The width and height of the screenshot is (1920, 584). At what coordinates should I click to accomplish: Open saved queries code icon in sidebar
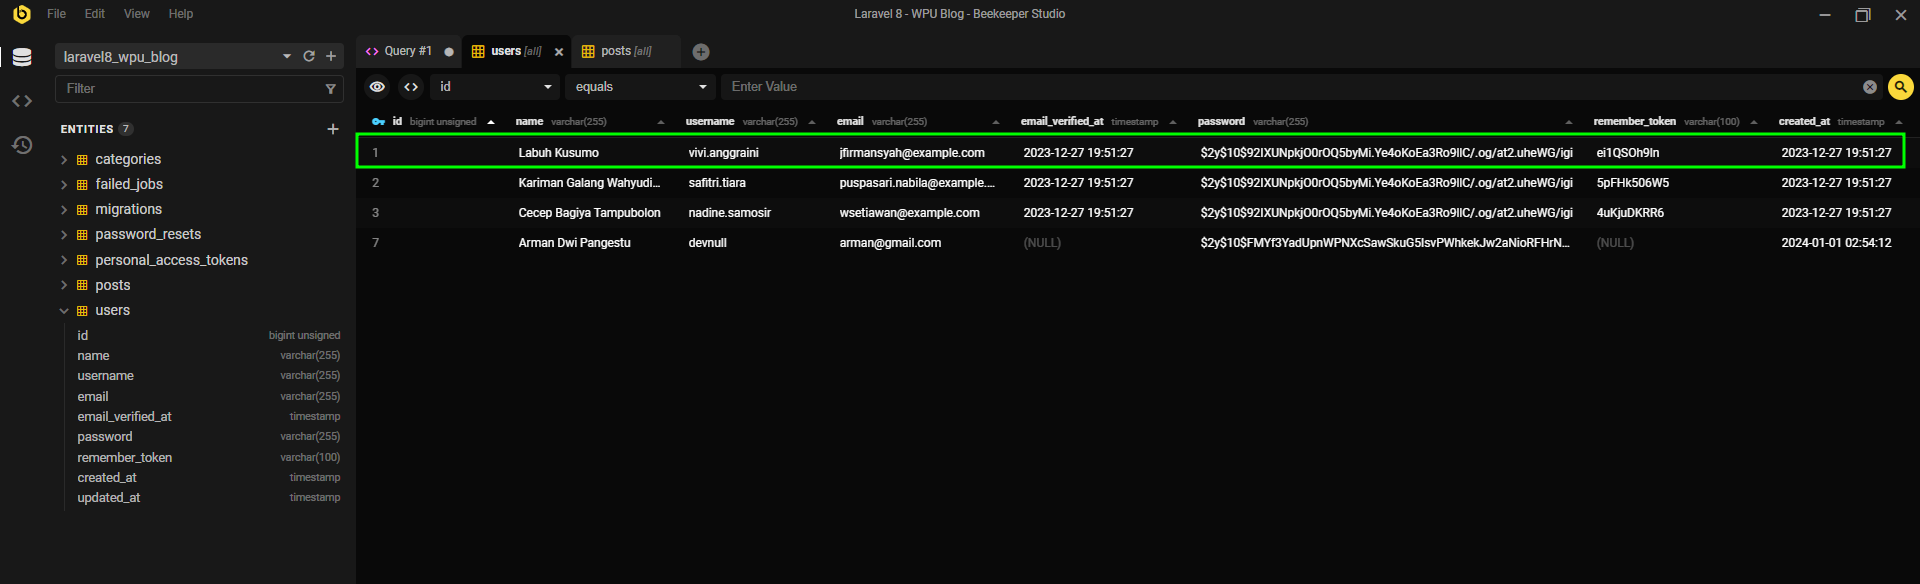22,101
